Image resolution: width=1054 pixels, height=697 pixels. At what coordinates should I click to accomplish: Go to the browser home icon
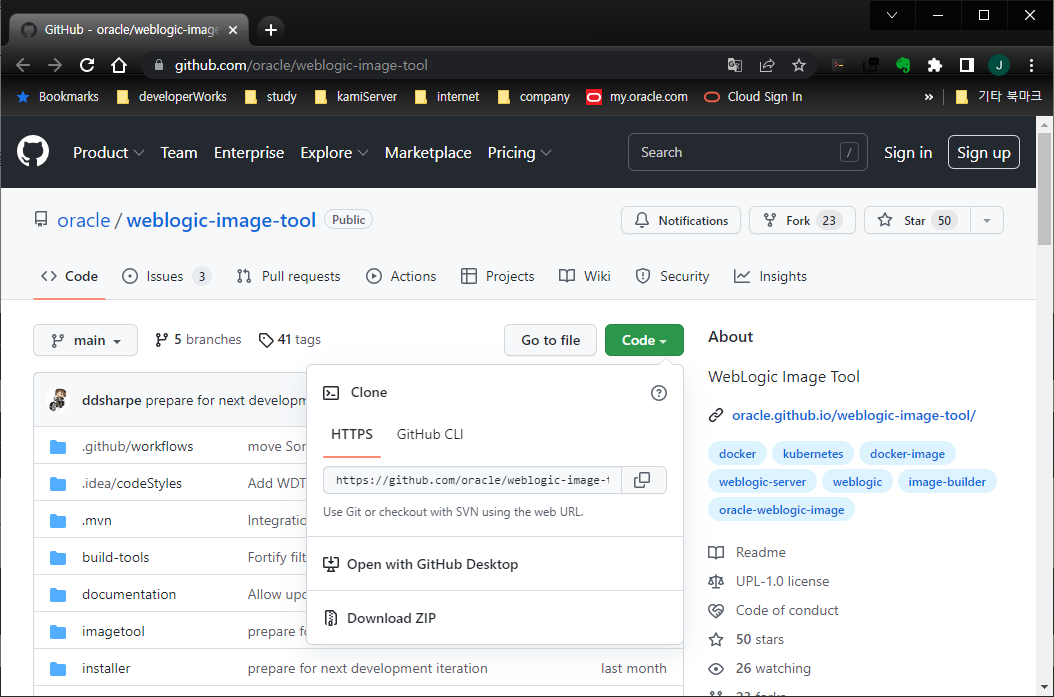coord(119,65)
